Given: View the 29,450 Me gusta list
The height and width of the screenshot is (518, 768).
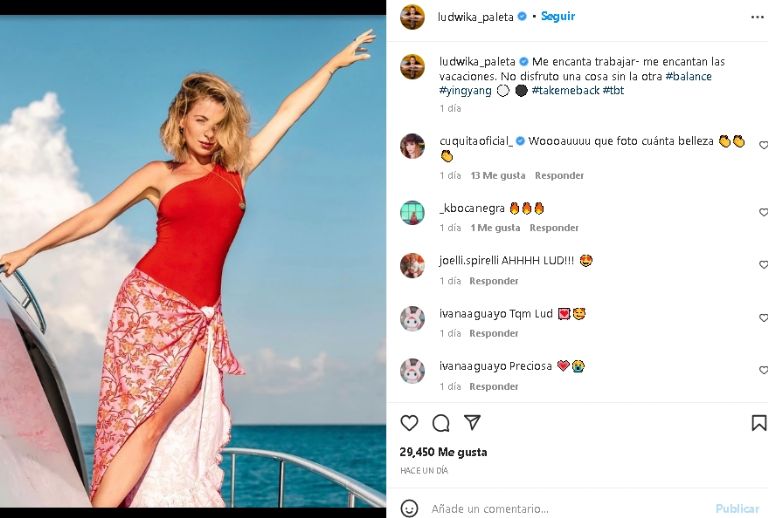Looking at the screenshot, I should (443, 452).
